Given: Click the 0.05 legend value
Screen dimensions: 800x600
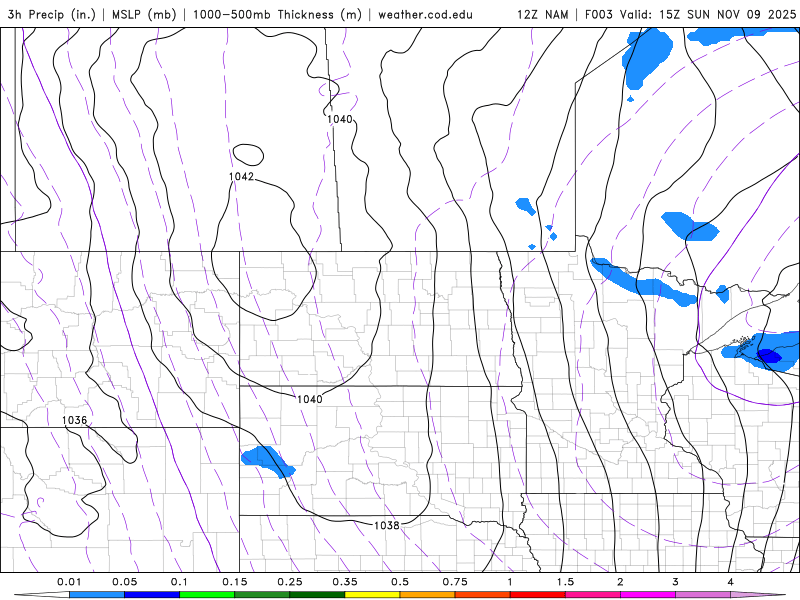Looking at the screenshot, I should (x=124, y=582).
